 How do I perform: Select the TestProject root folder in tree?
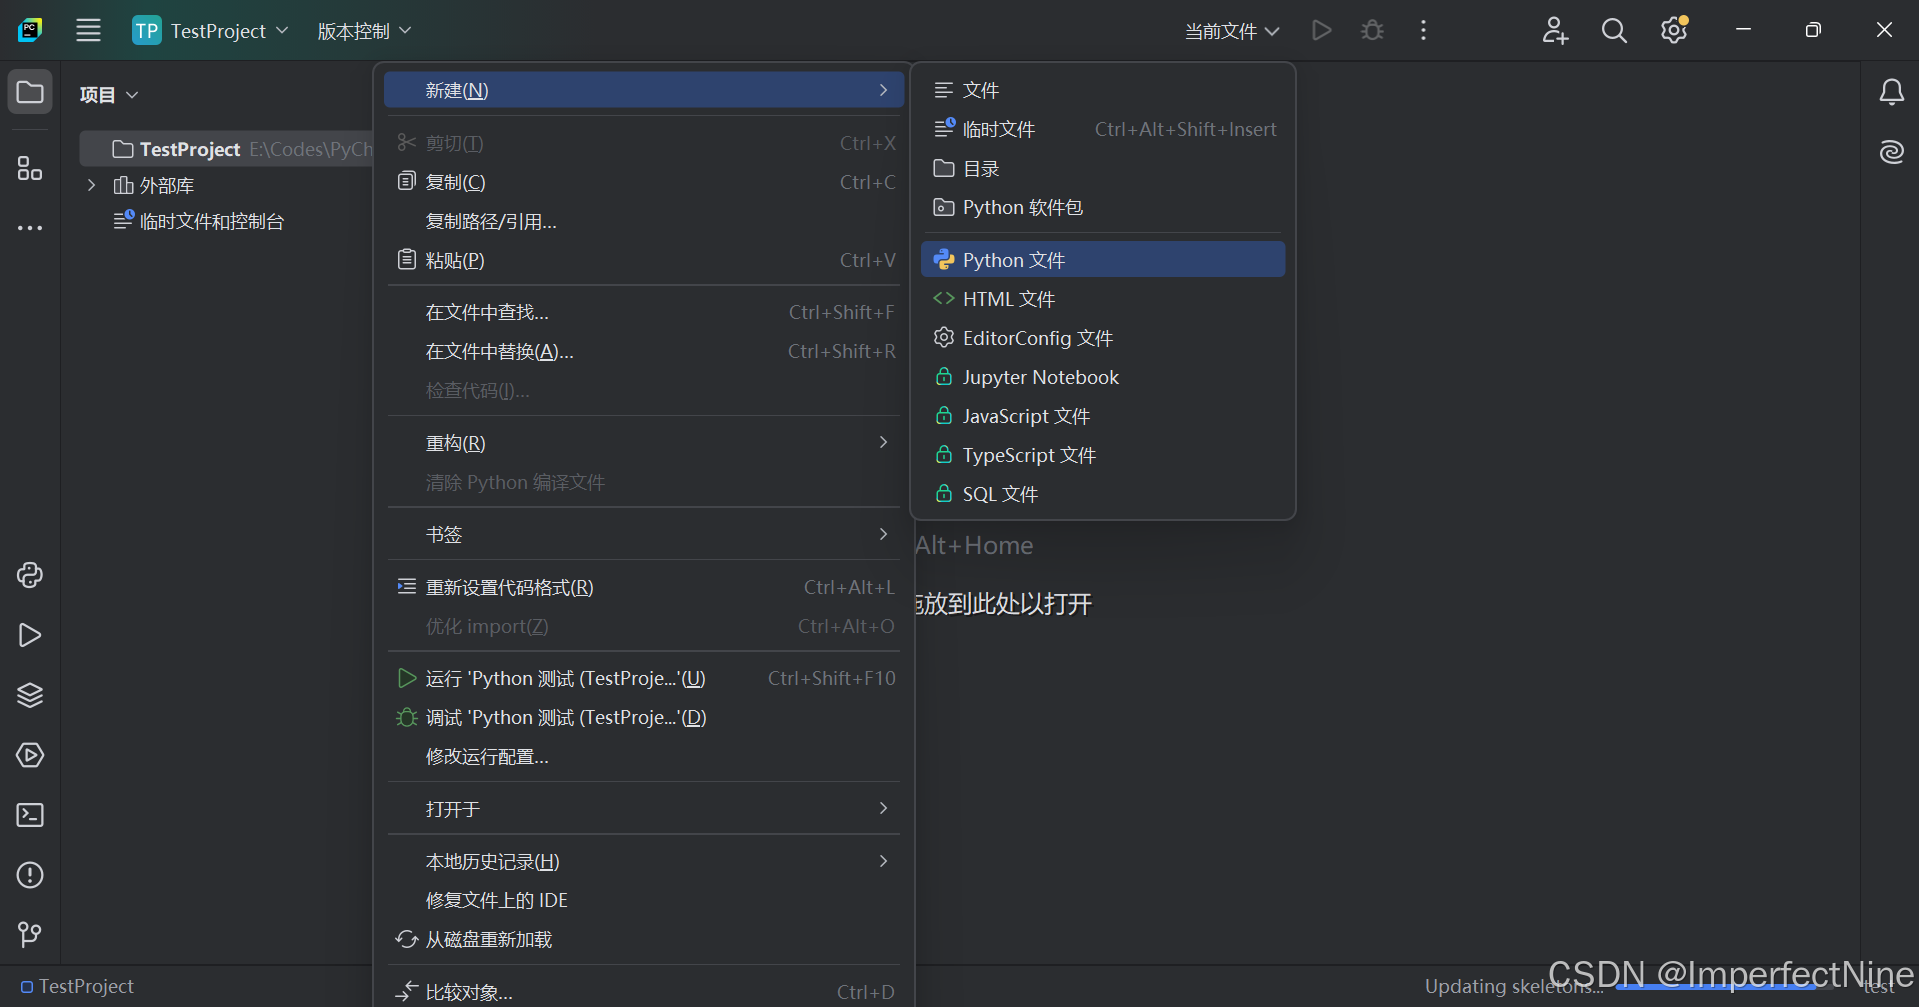[x=227, y=149]
